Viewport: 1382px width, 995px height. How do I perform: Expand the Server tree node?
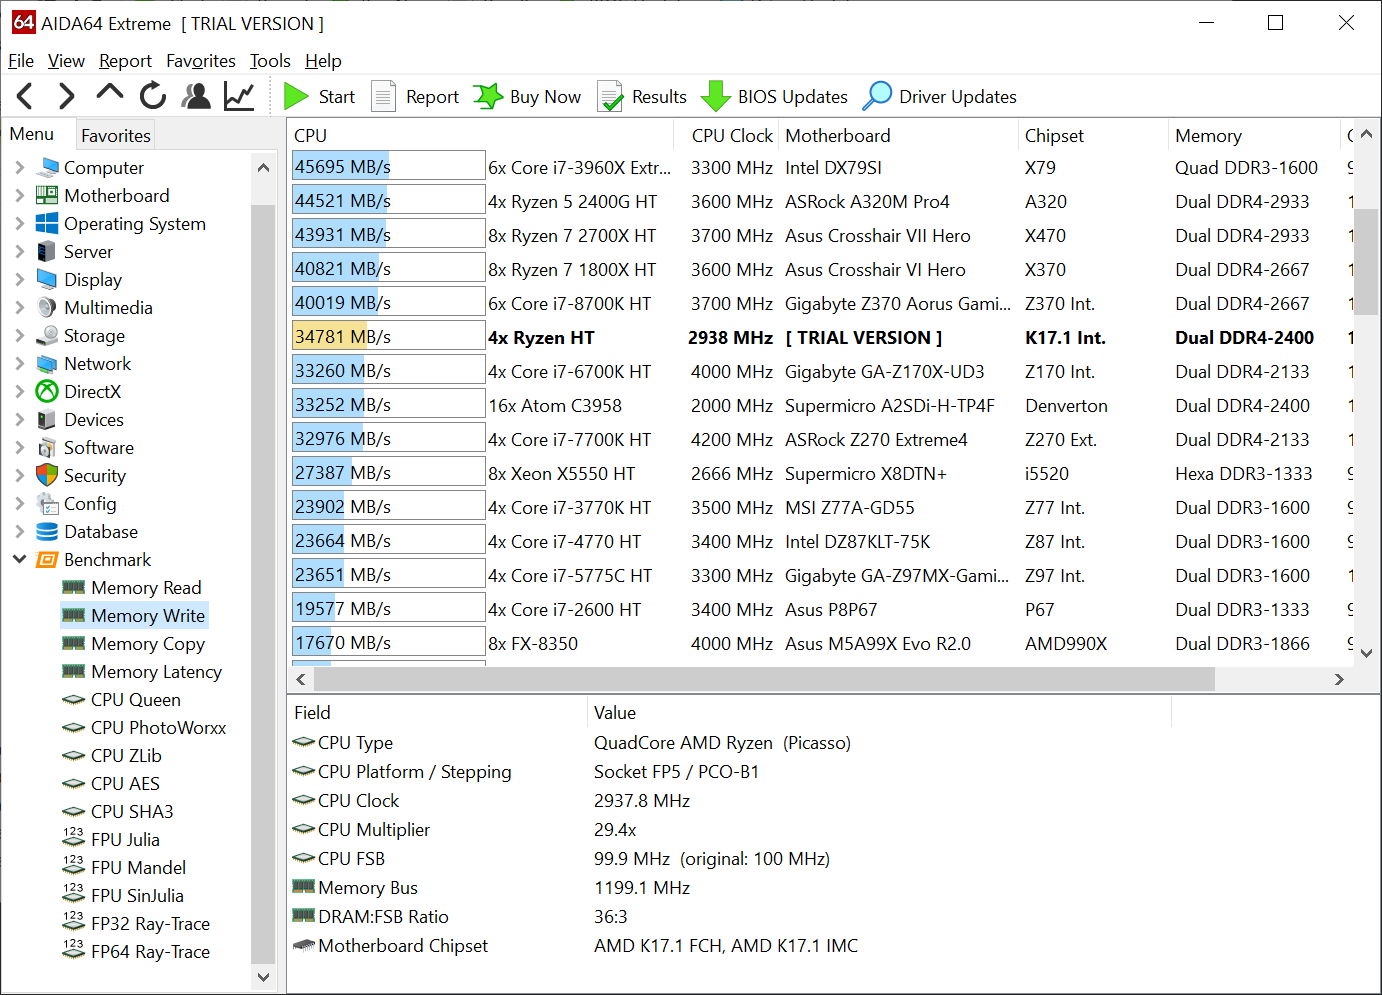tap(19, 252)
